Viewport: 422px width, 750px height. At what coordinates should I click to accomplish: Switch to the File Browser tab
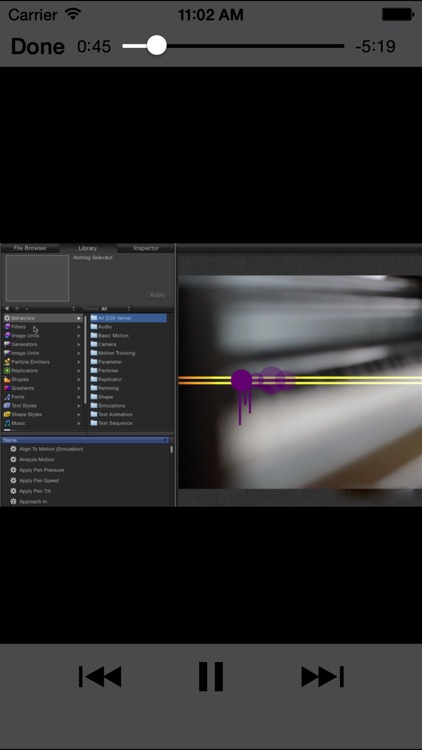30,248
